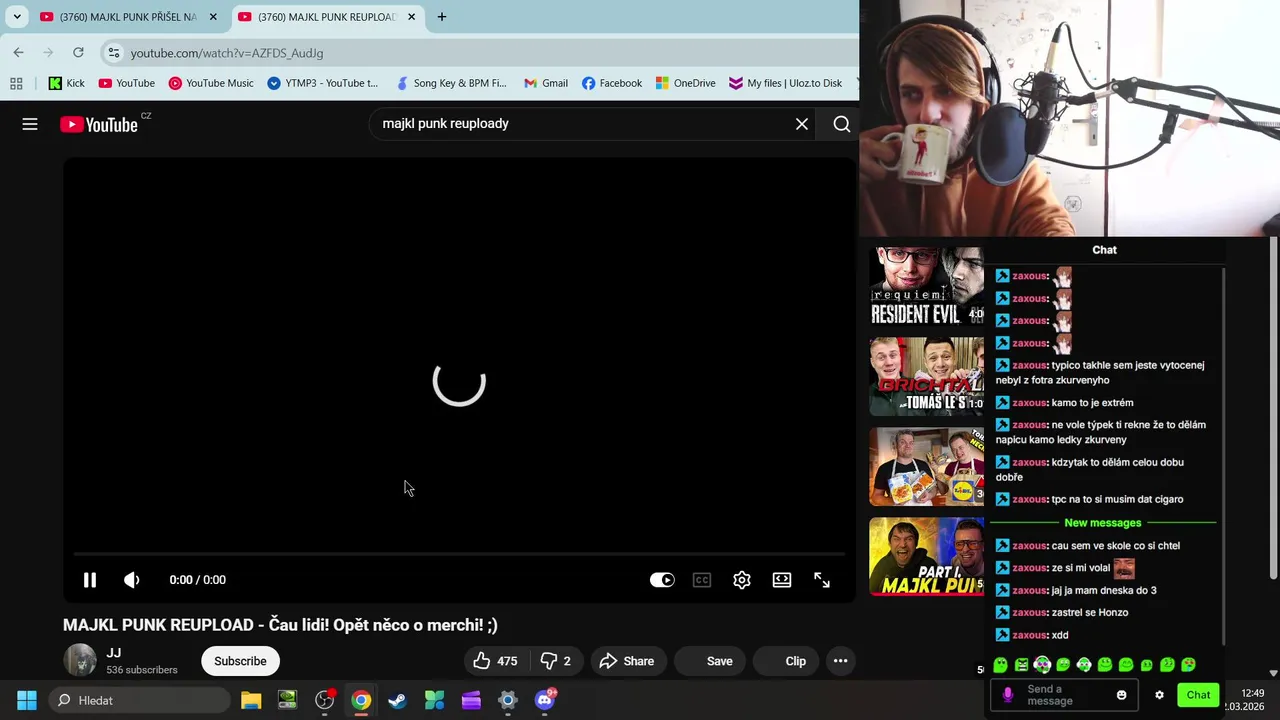
Task: Open the Lidl cooking suggested video thumbnail
Action: [x=927, y=466]
